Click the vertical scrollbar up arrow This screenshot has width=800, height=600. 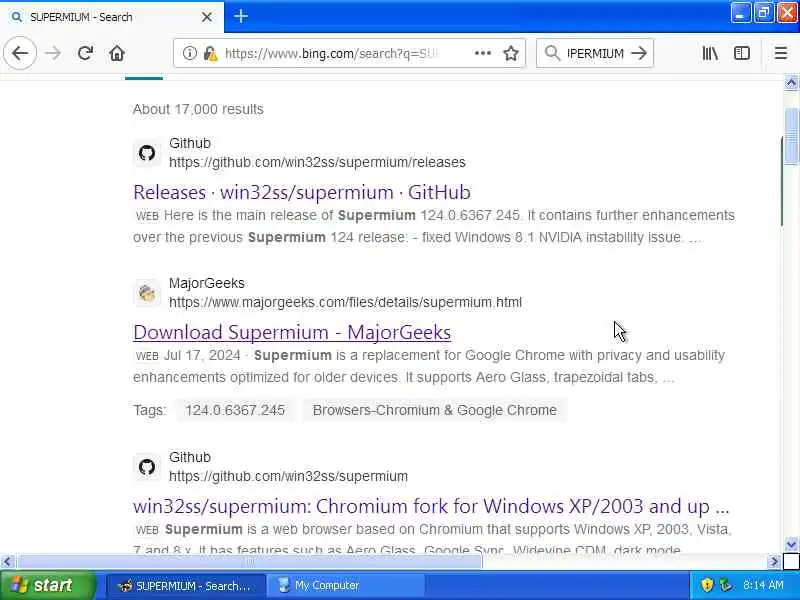791,82
